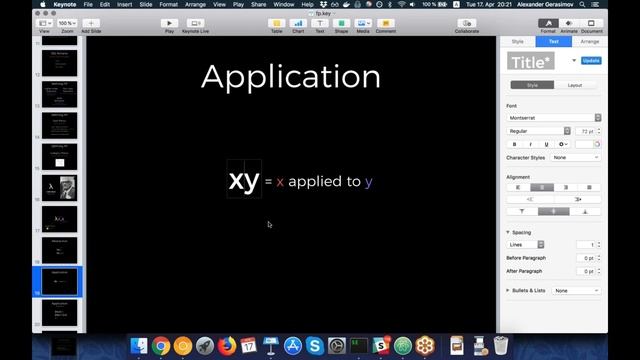Click the text color well

tap(584, 144)
